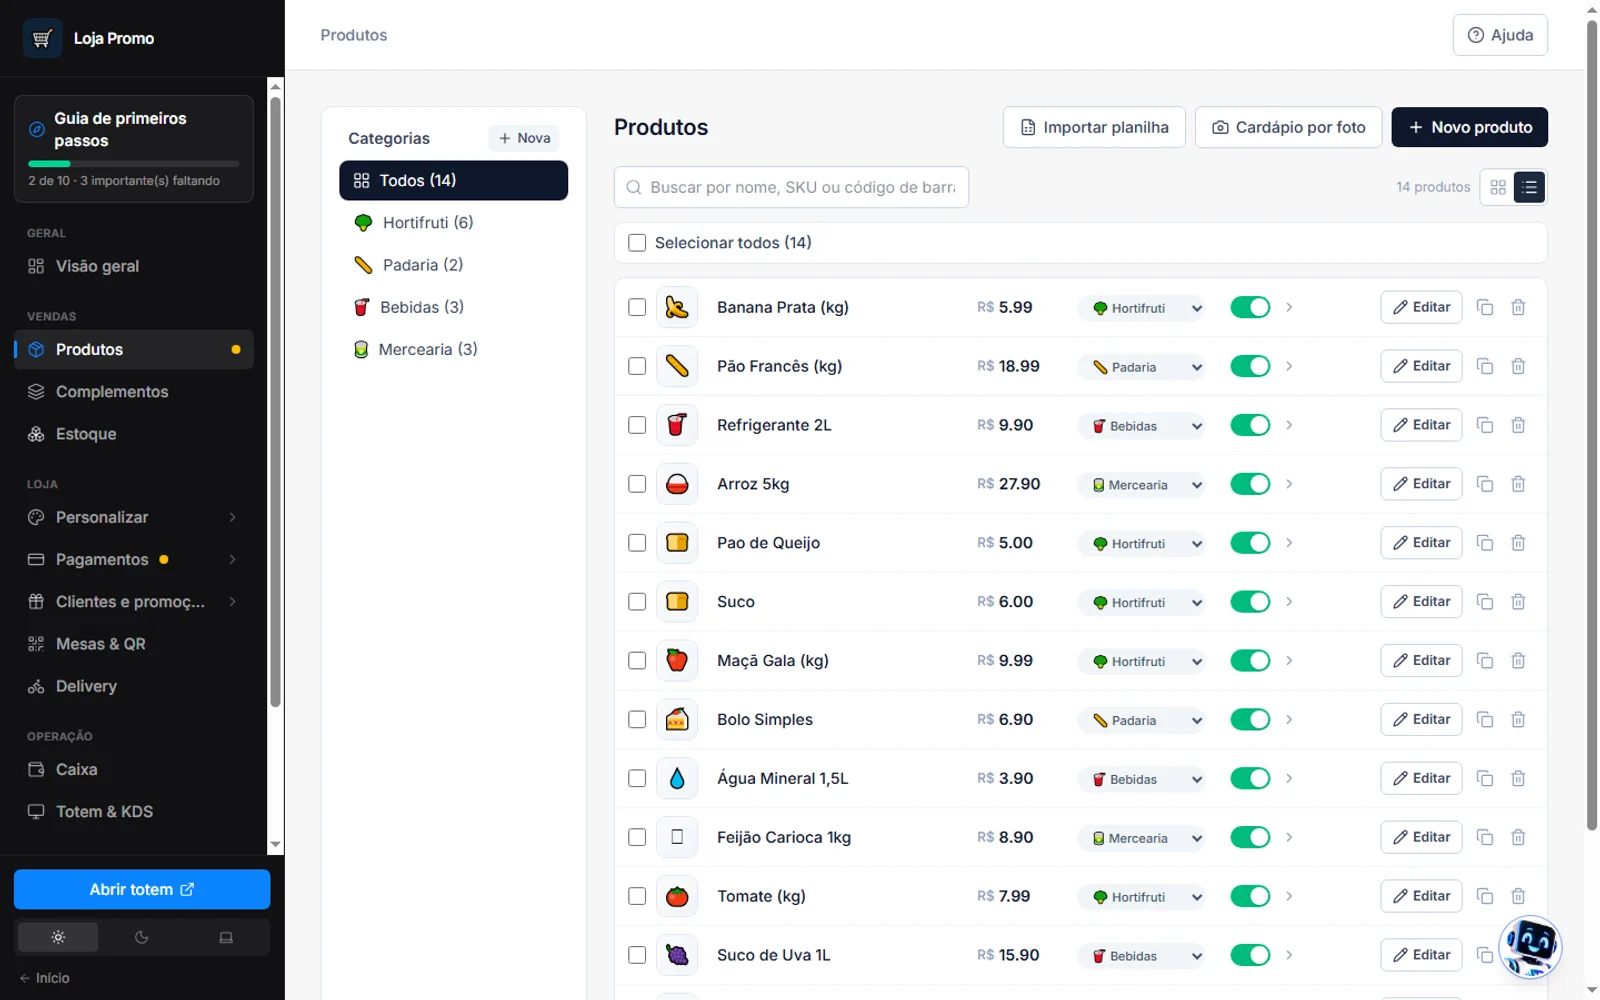Add a new category with Nova

[x=524, y=138]
